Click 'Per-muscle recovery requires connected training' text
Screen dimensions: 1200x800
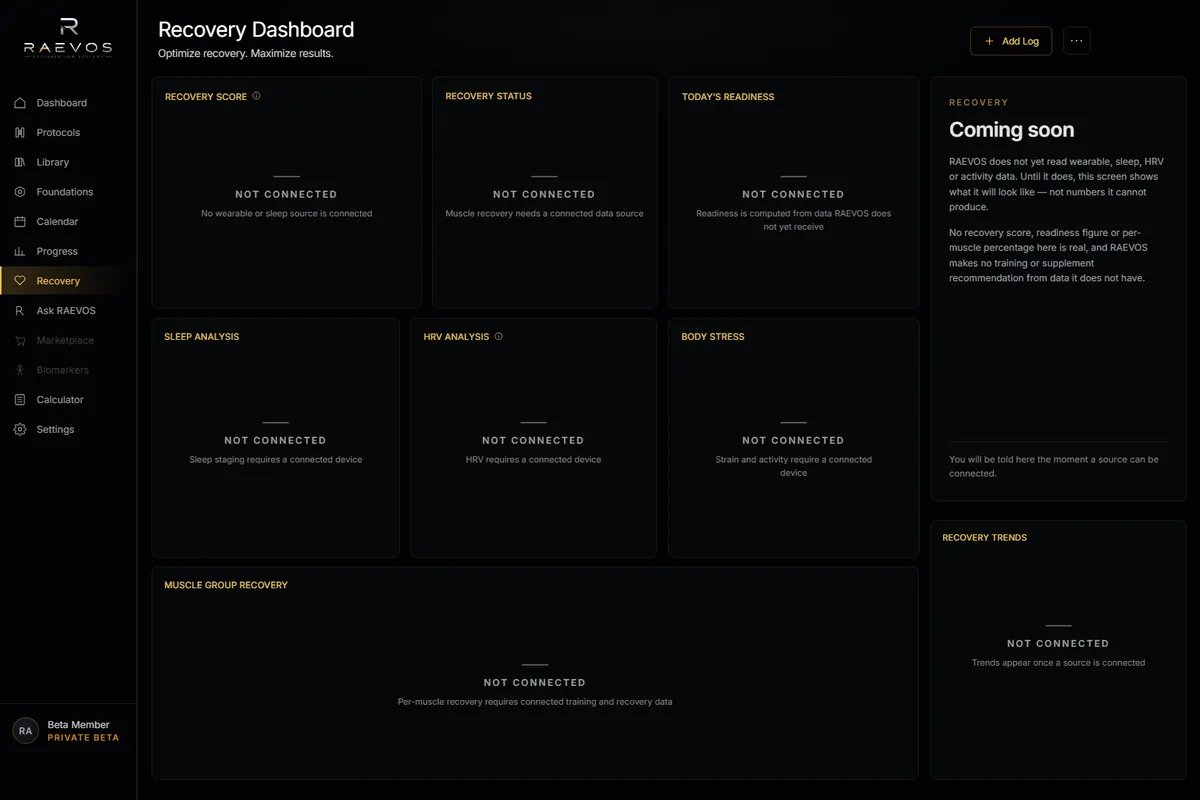pos(535,702)
